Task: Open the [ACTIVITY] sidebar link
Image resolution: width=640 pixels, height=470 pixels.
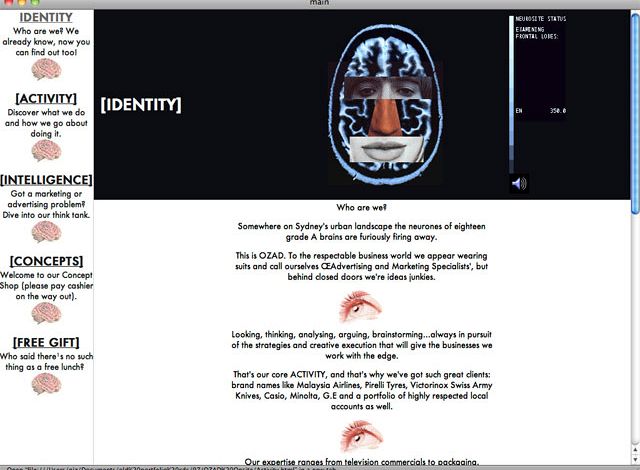Action: pos(46,99)
